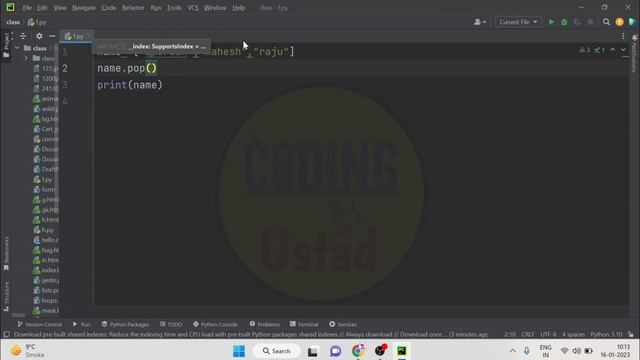The height and width of the screenshot is (360, 640).
Task: Select the loops file in tree
Action: 46,300
